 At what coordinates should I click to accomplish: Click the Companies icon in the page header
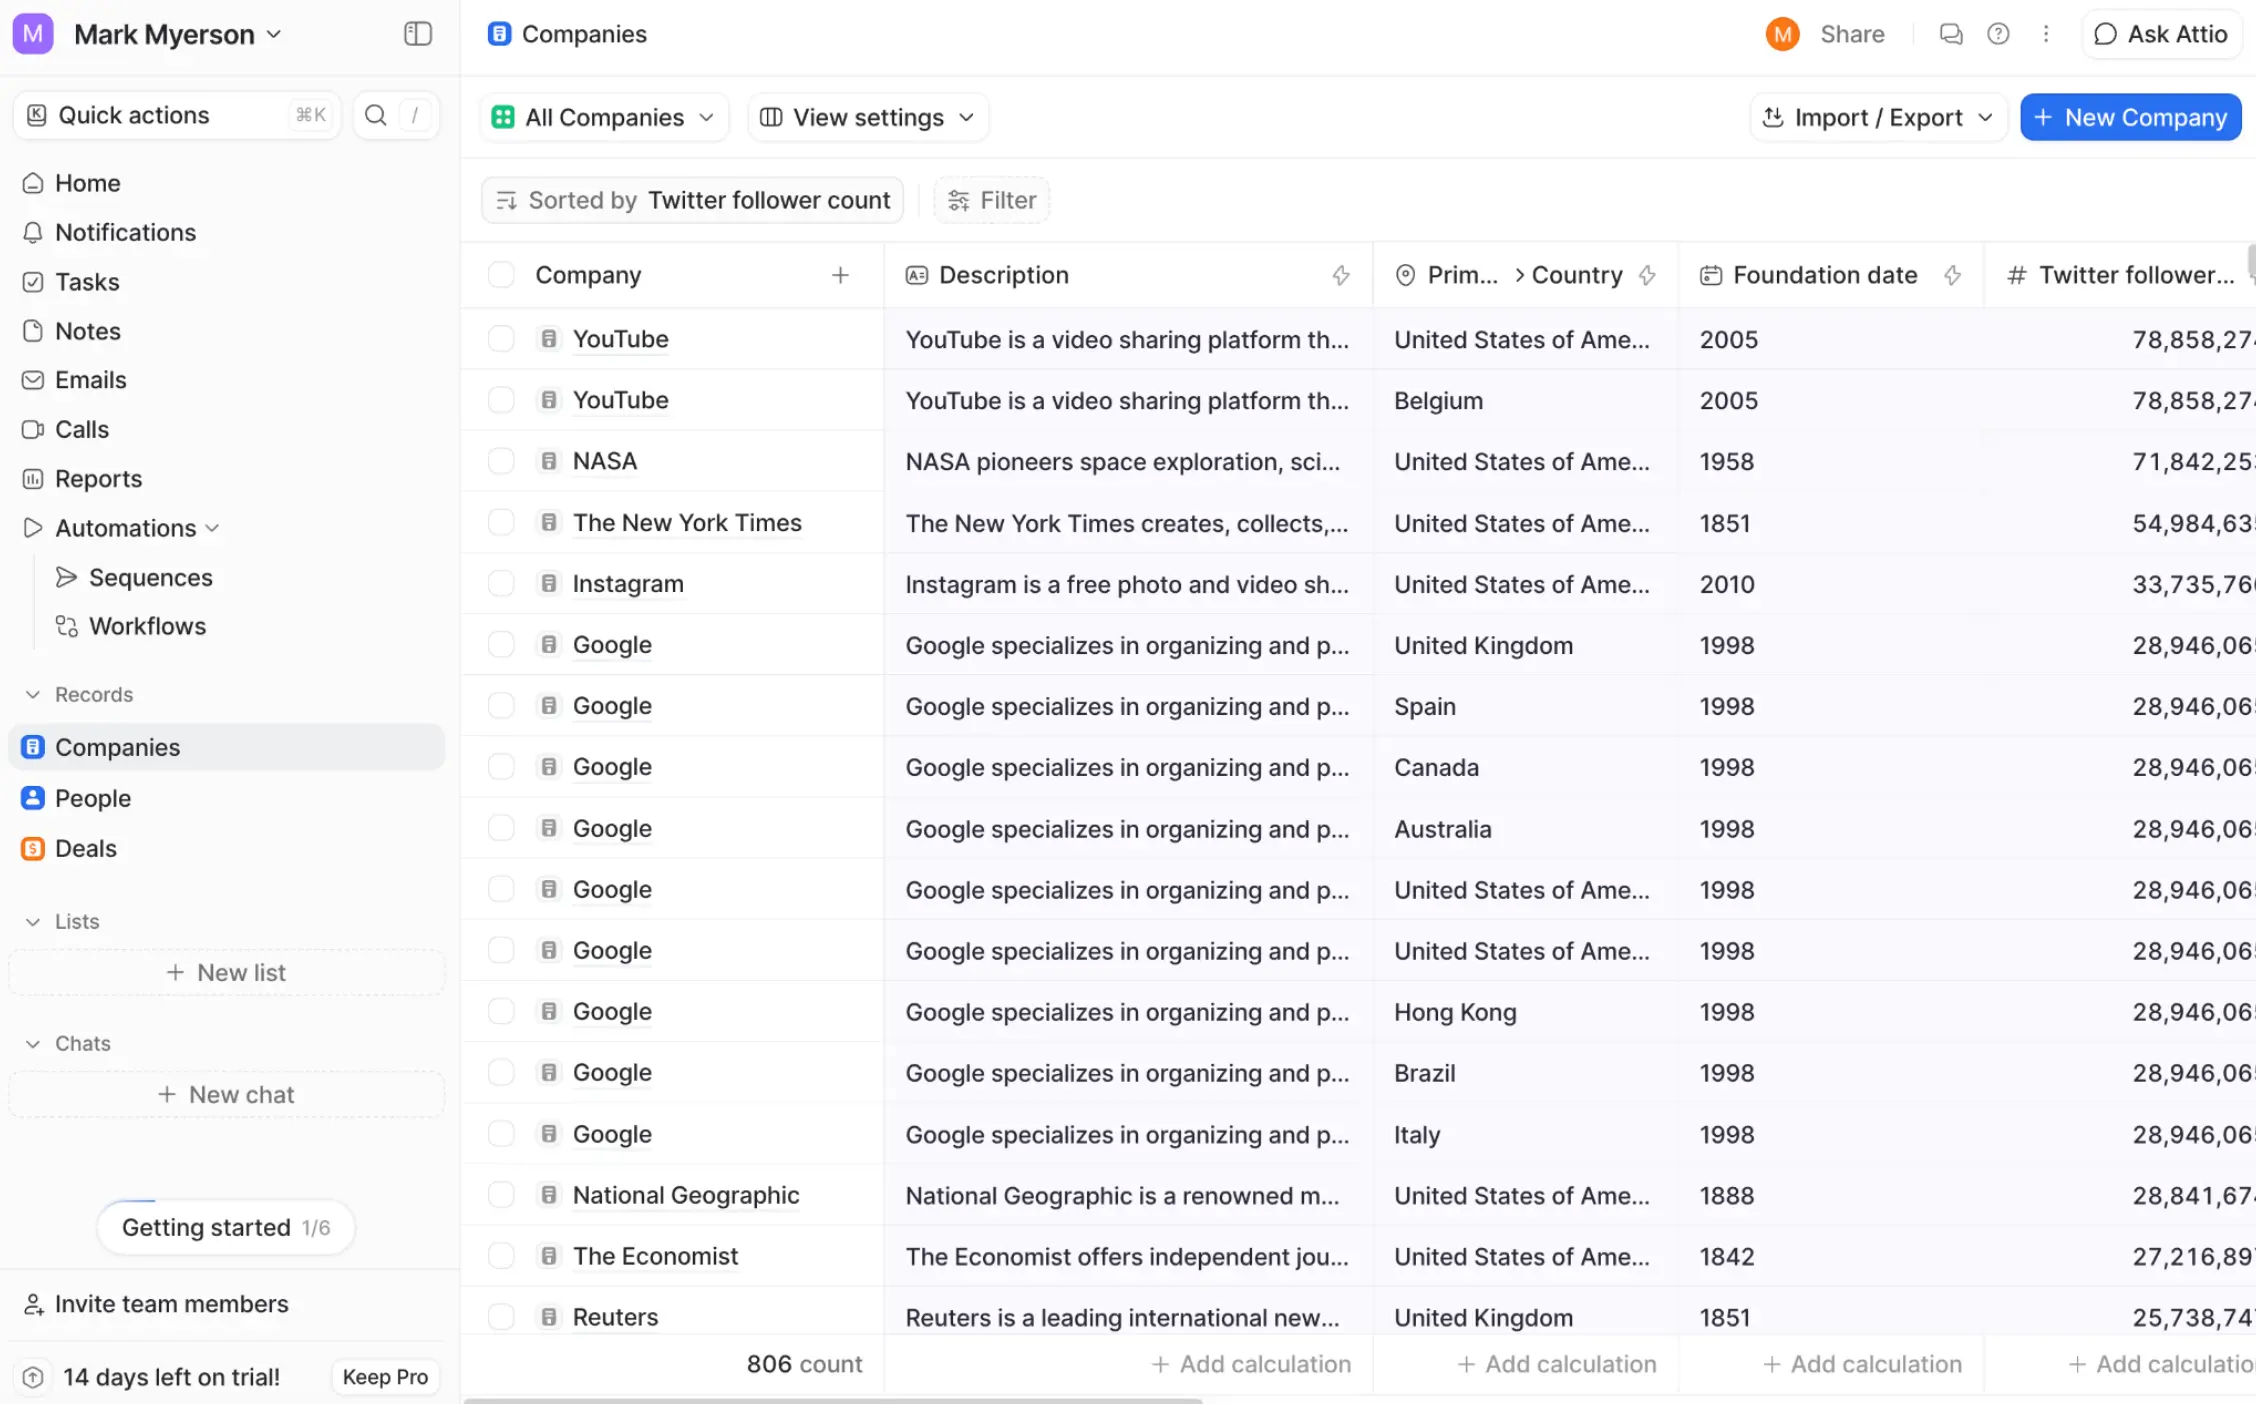(x=499, y=34)
